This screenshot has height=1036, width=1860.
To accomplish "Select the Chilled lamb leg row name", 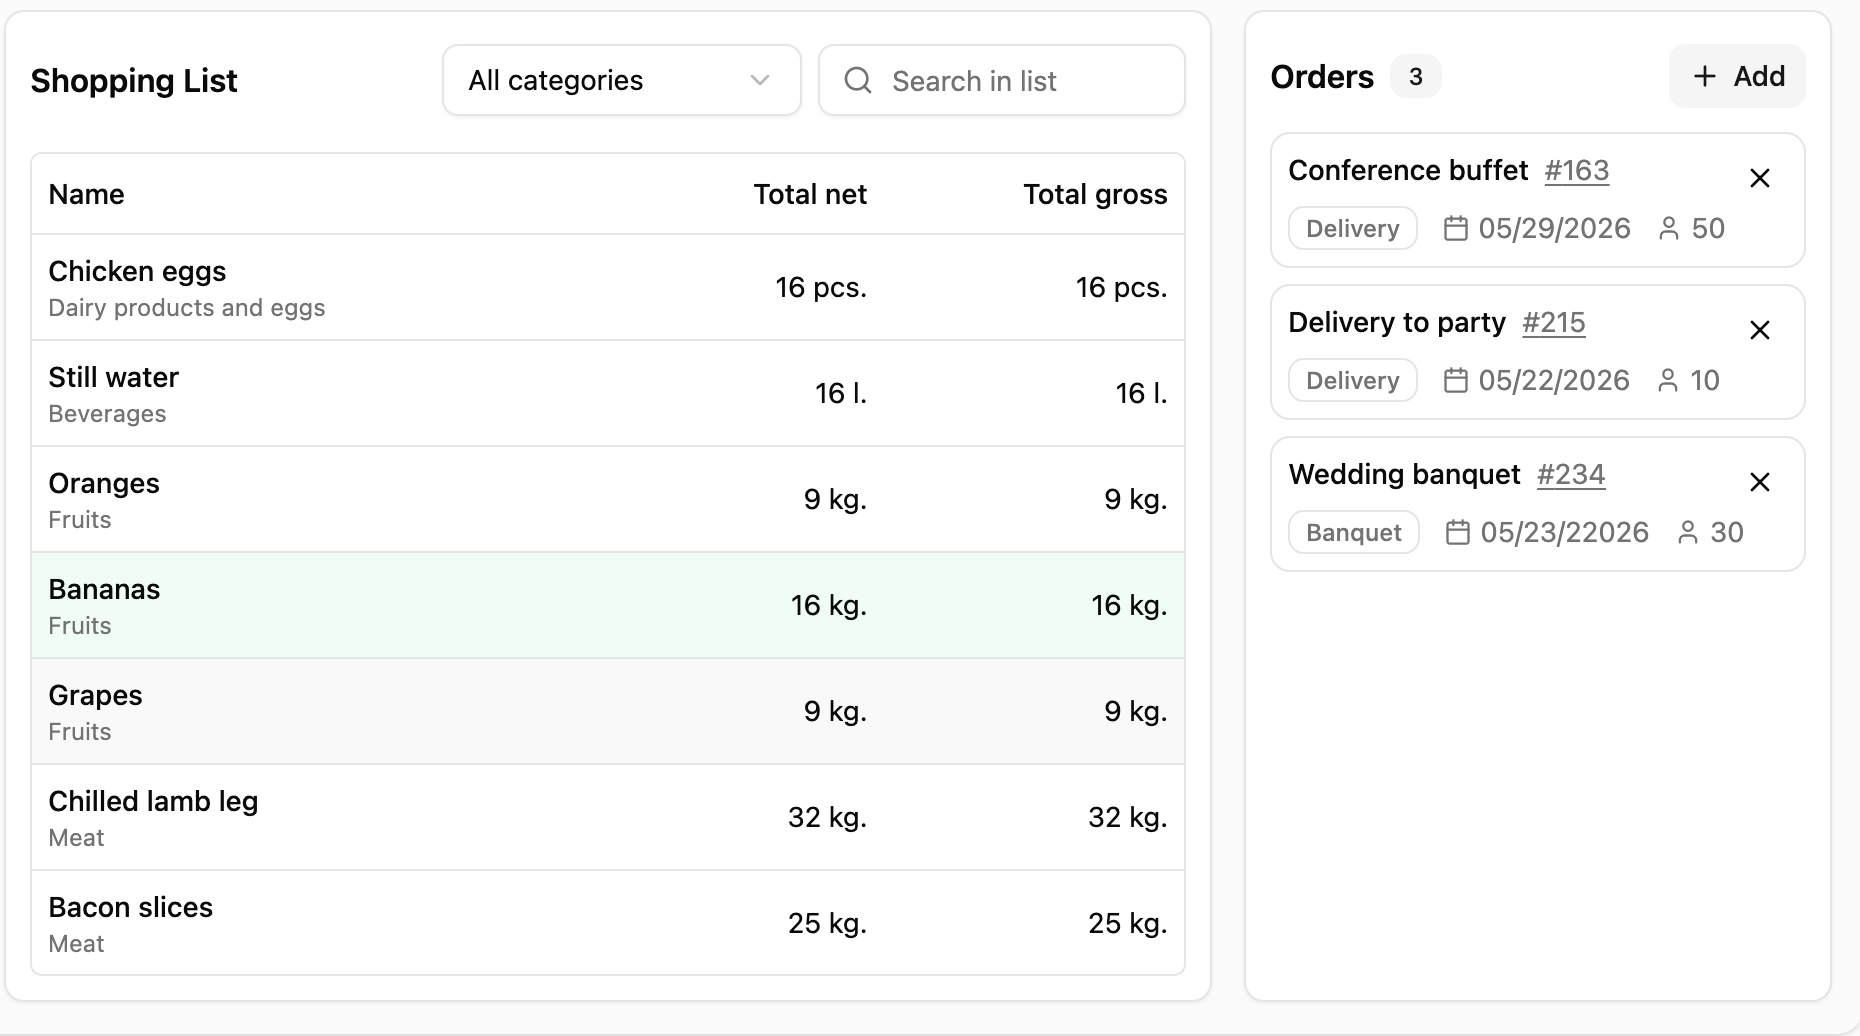I will [154, 801].
